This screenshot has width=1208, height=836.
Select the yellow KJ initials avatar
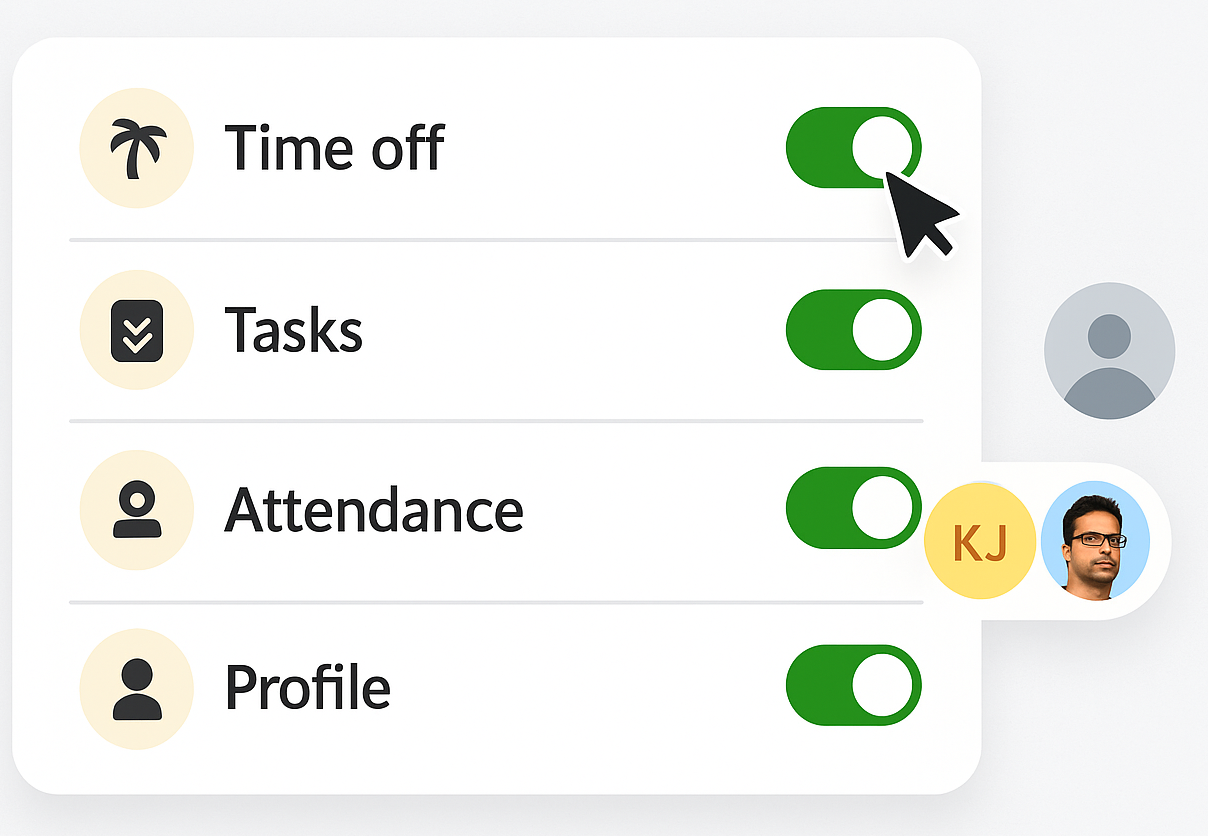(979, 542)
